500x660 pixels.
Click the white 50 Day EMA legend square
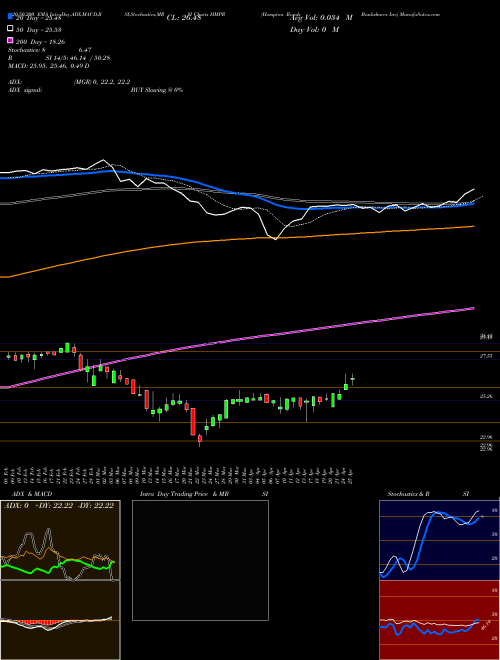click(10, 29)
